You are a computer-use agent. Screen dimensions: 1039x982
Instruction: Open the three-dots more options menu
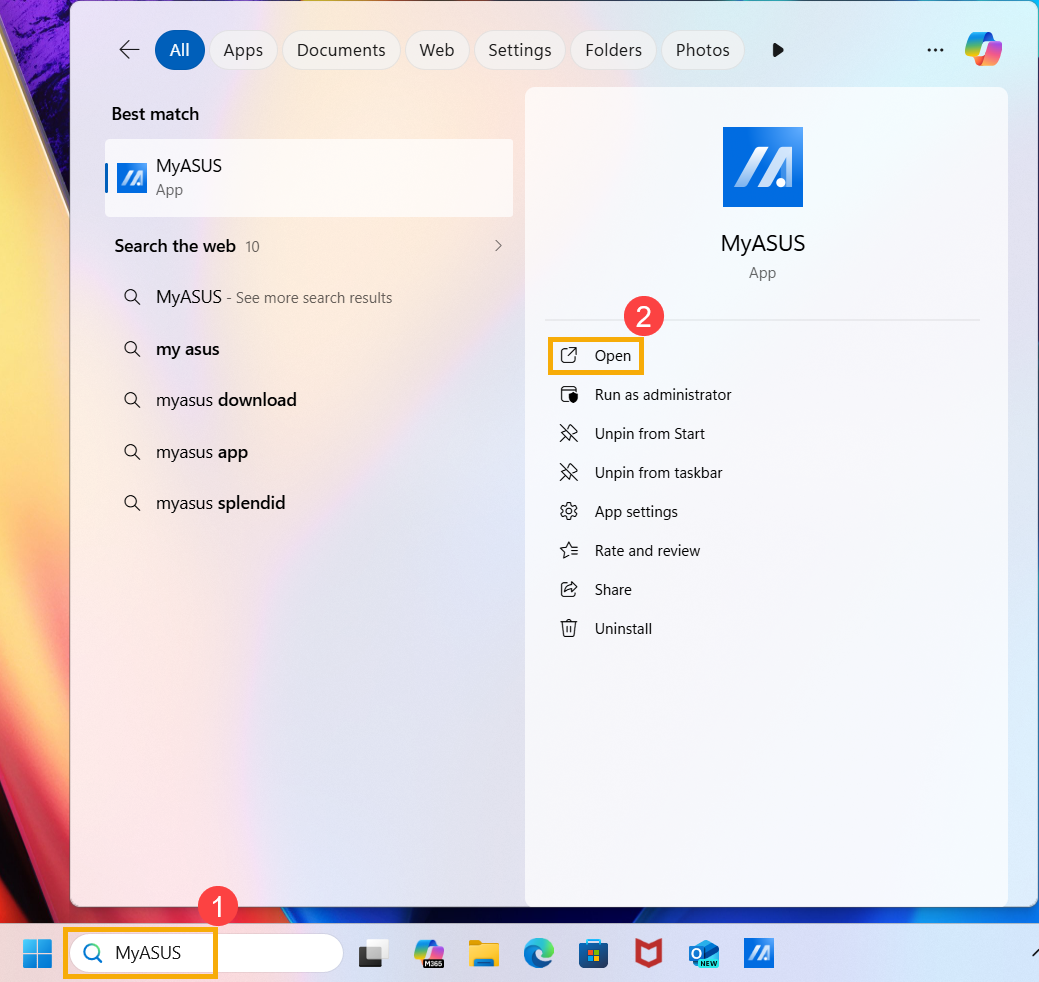click(935, 50)
